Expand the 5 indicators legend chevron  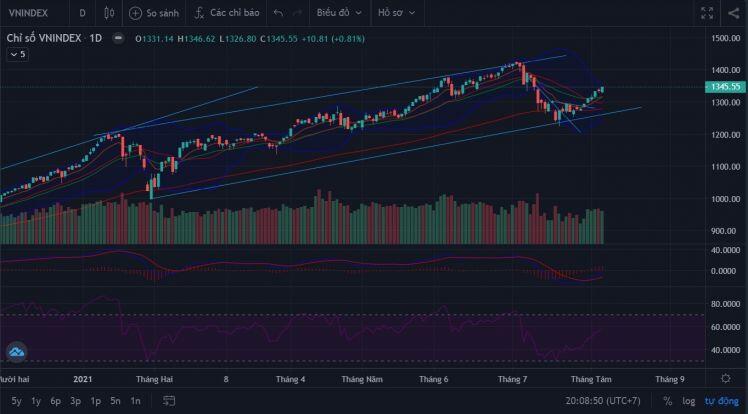coord(18,54)
